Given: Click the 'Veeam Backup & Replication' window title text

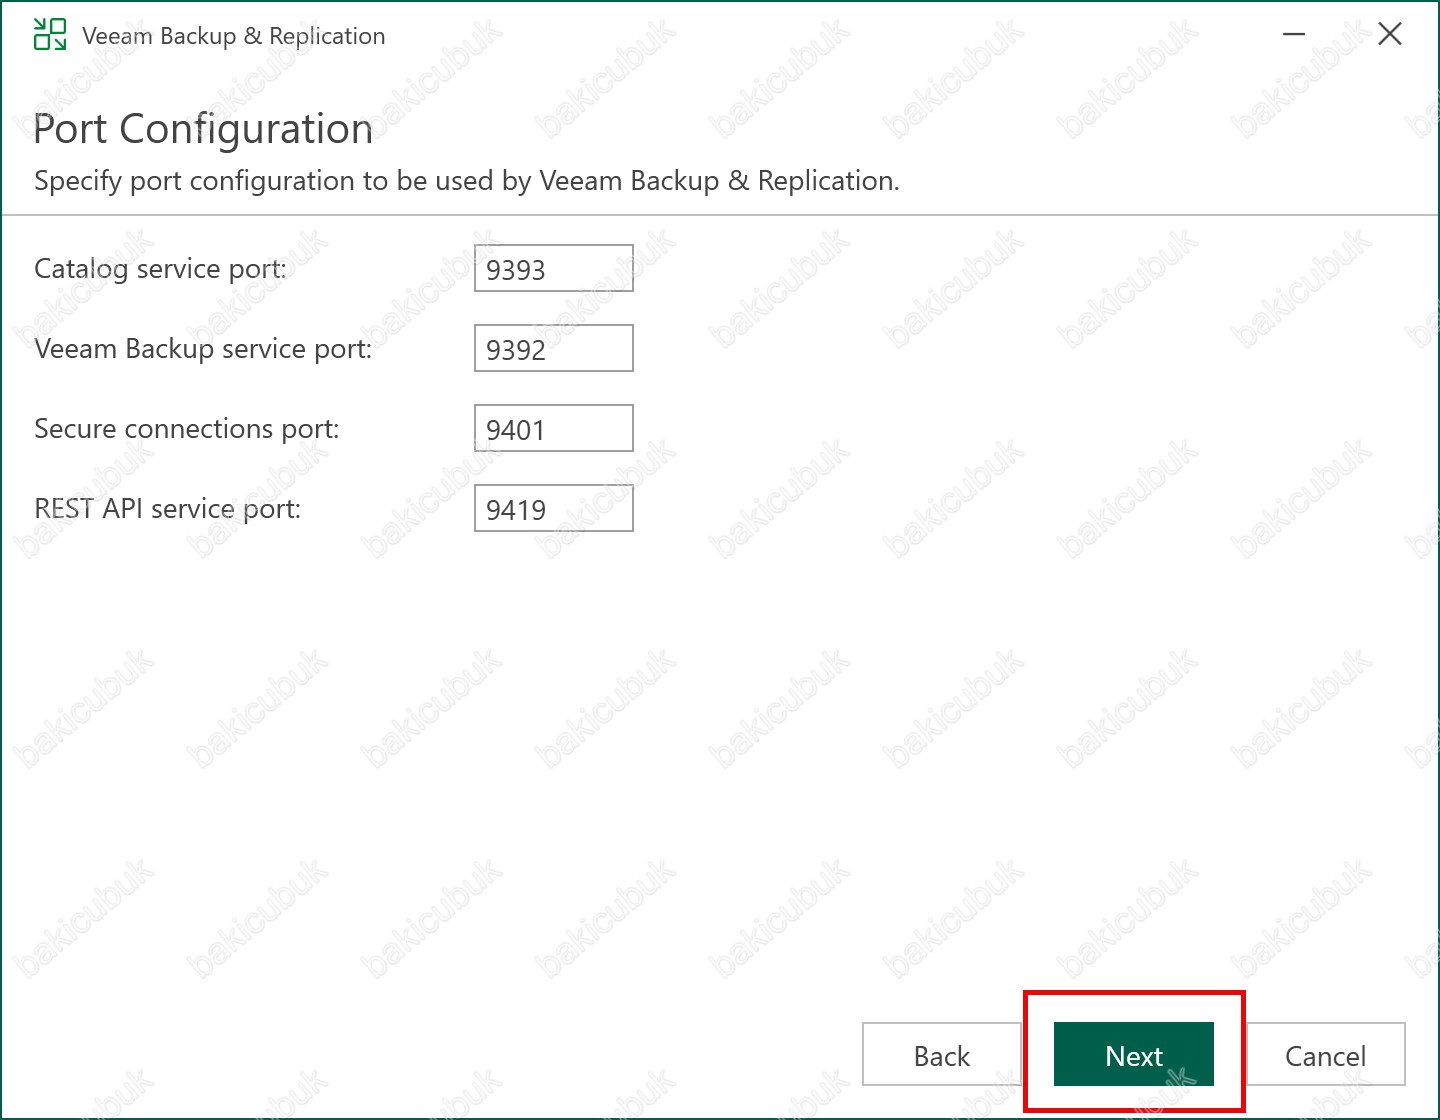Looking at the screenshot, I should point(233,36).
